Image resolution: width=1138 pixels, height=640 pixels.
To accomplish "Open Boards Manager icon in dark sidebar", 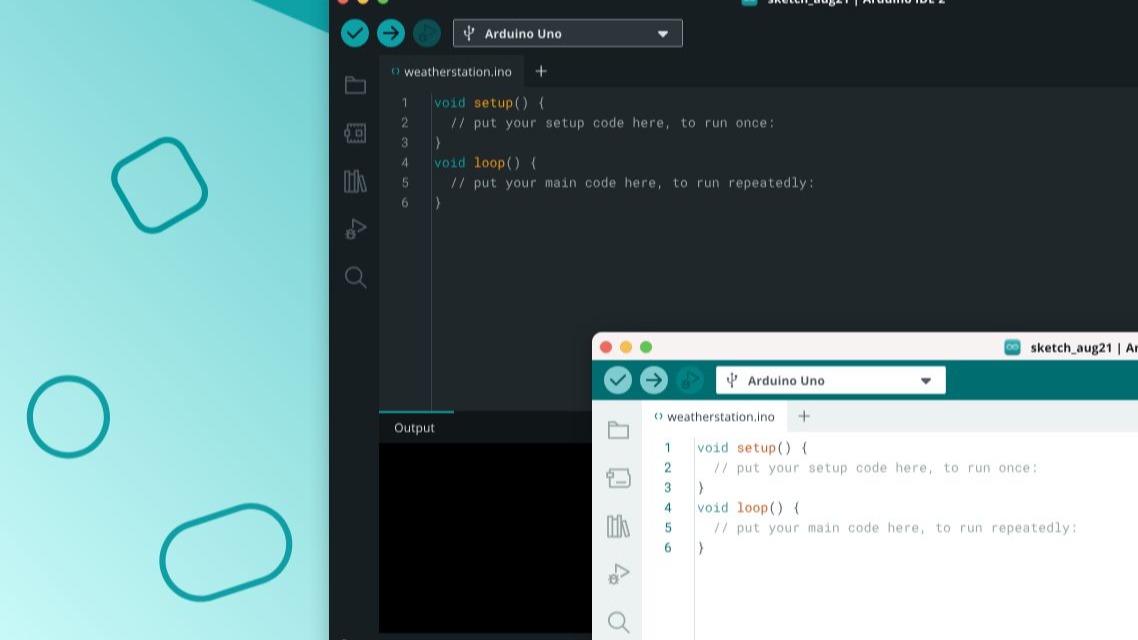I will click(355, 133).
